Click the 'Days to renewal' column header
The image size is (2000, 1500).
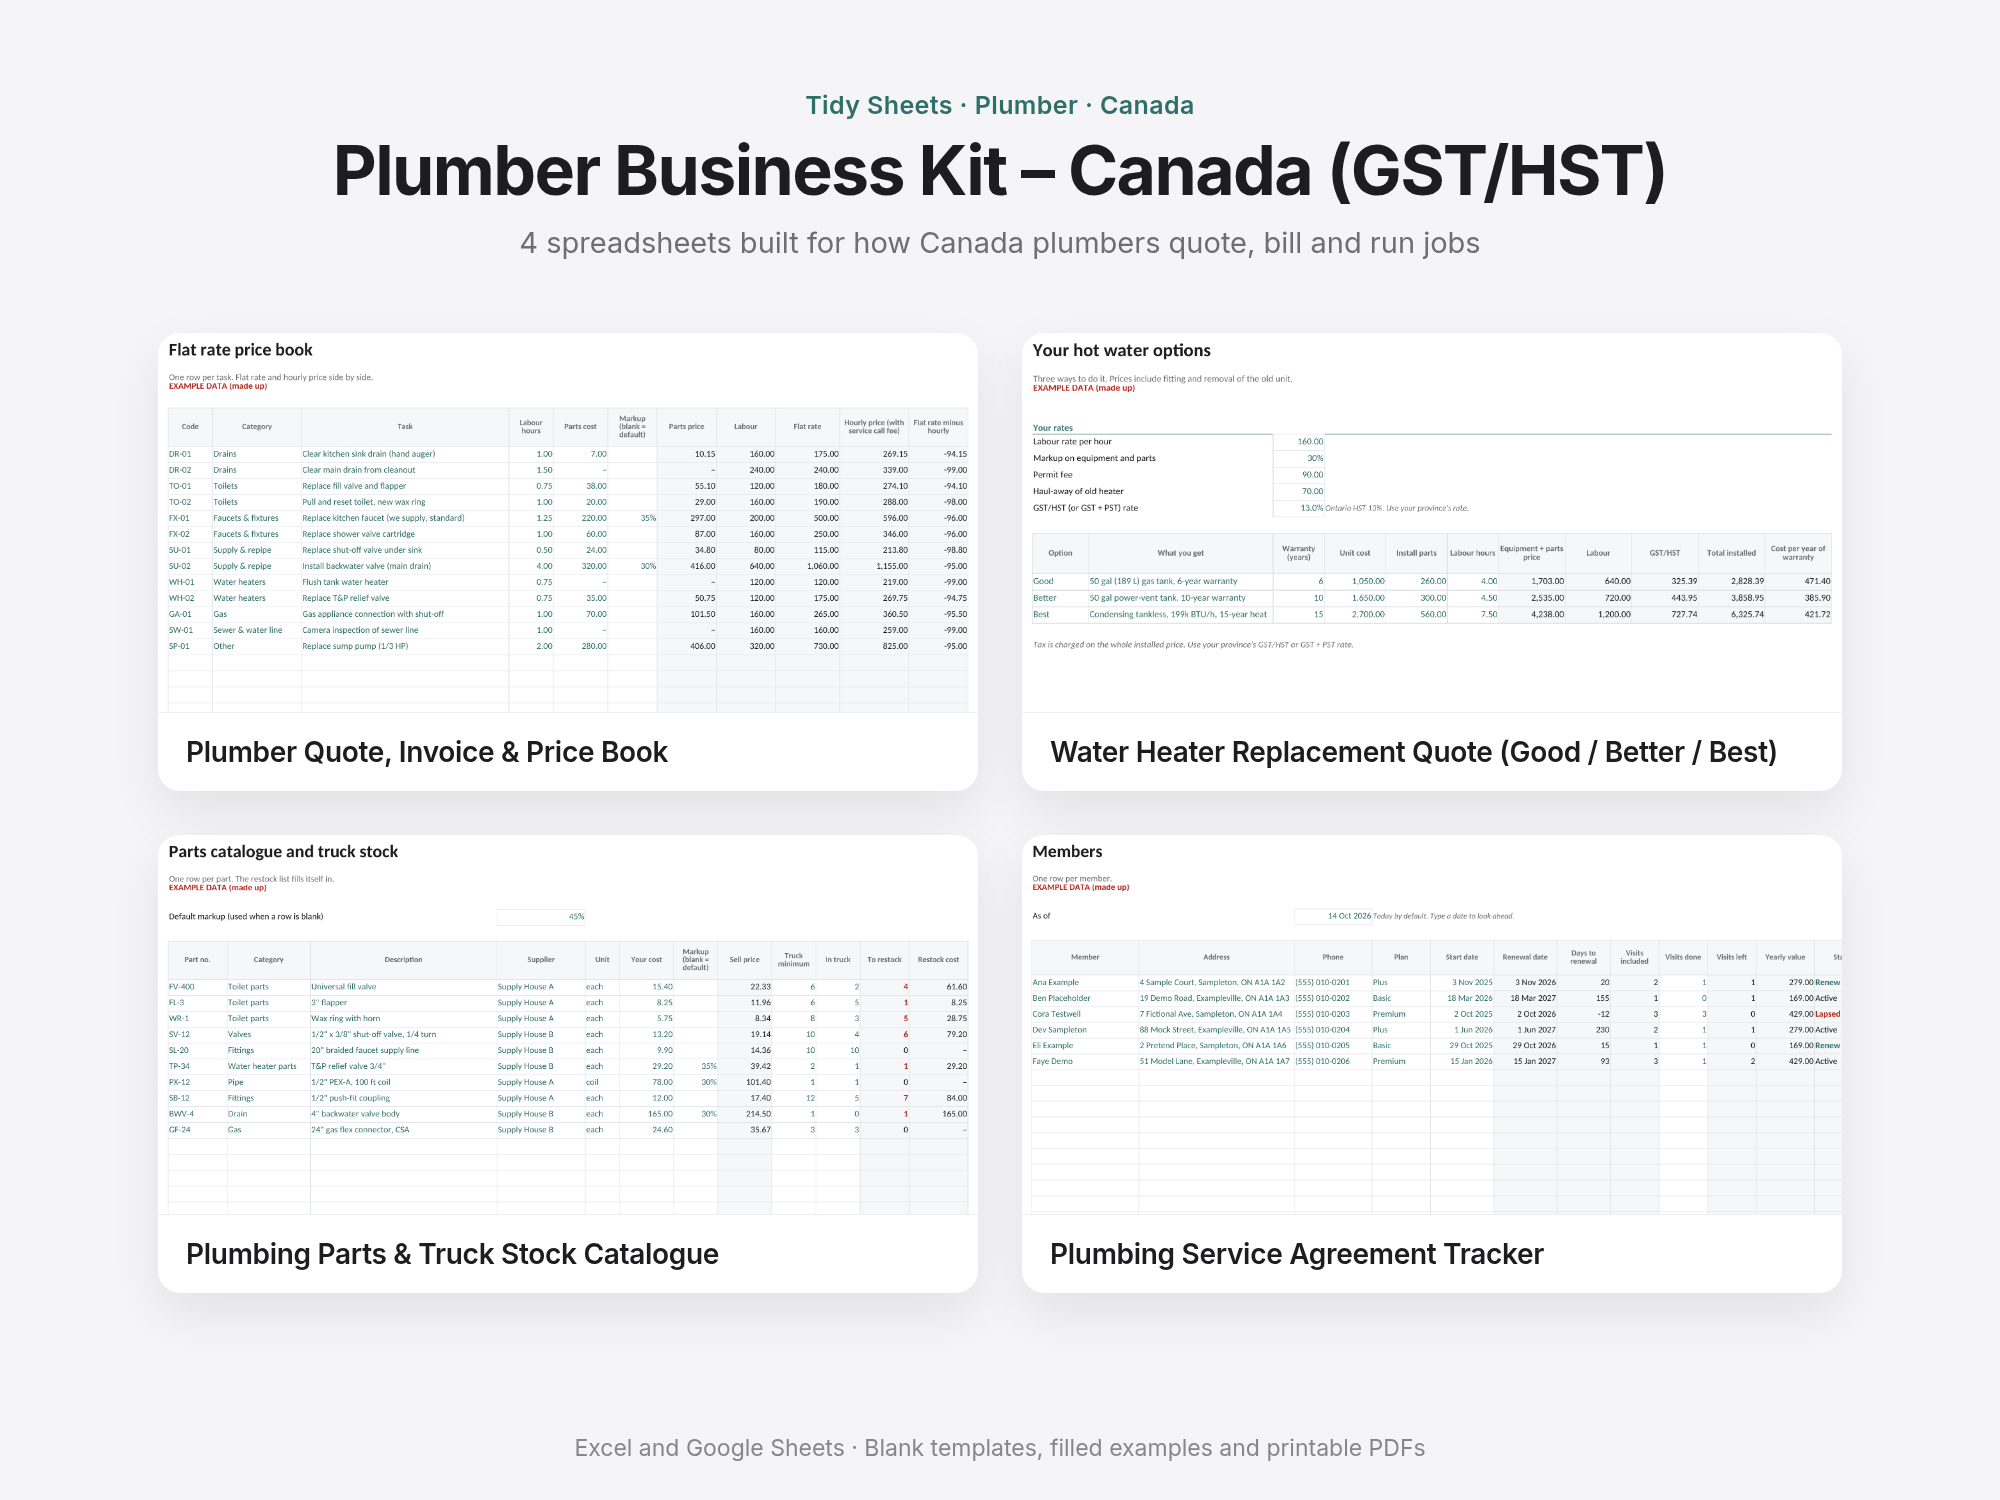1584,958
